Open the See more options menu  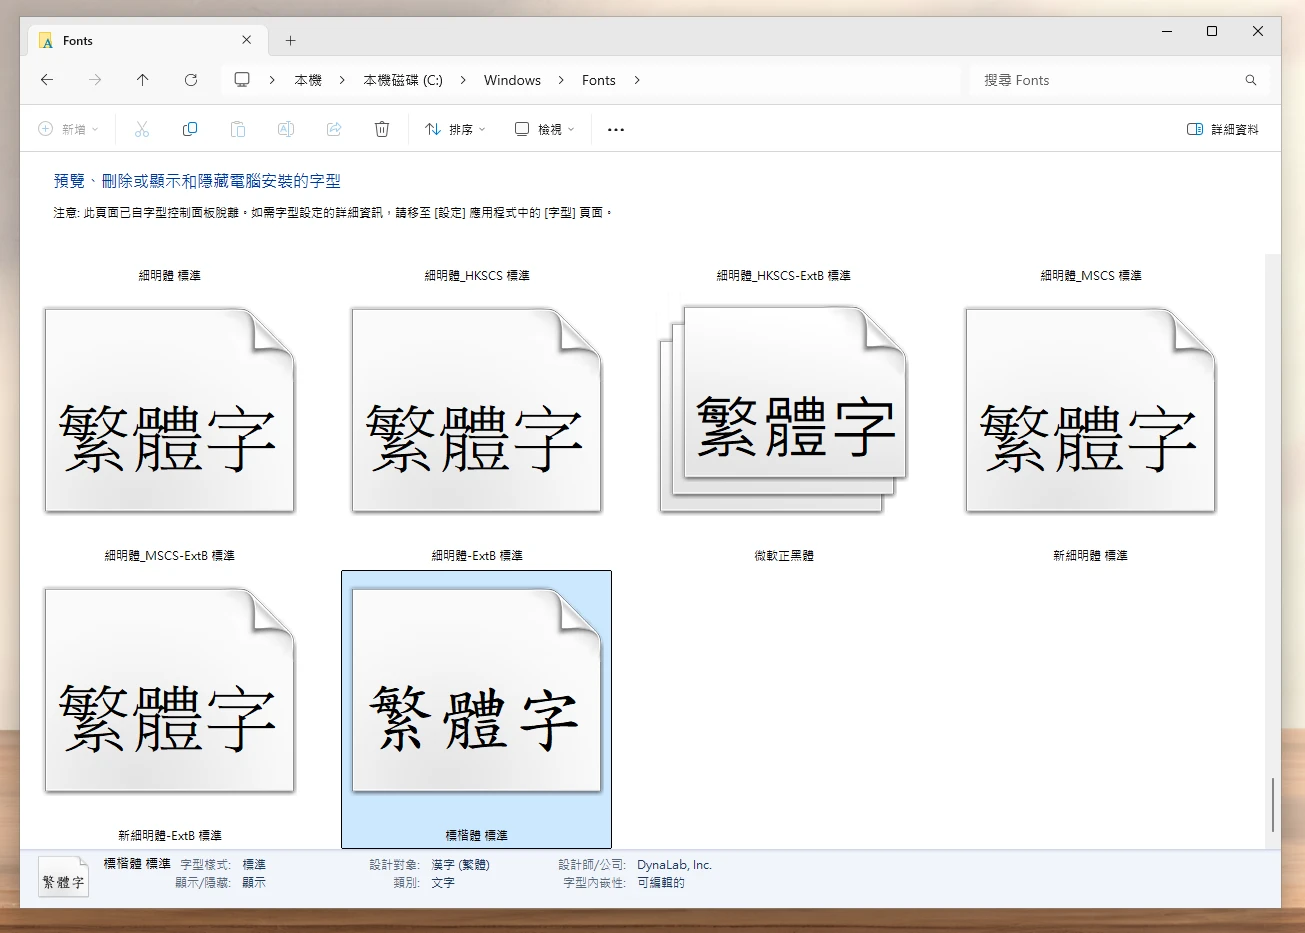pos(616,129)
